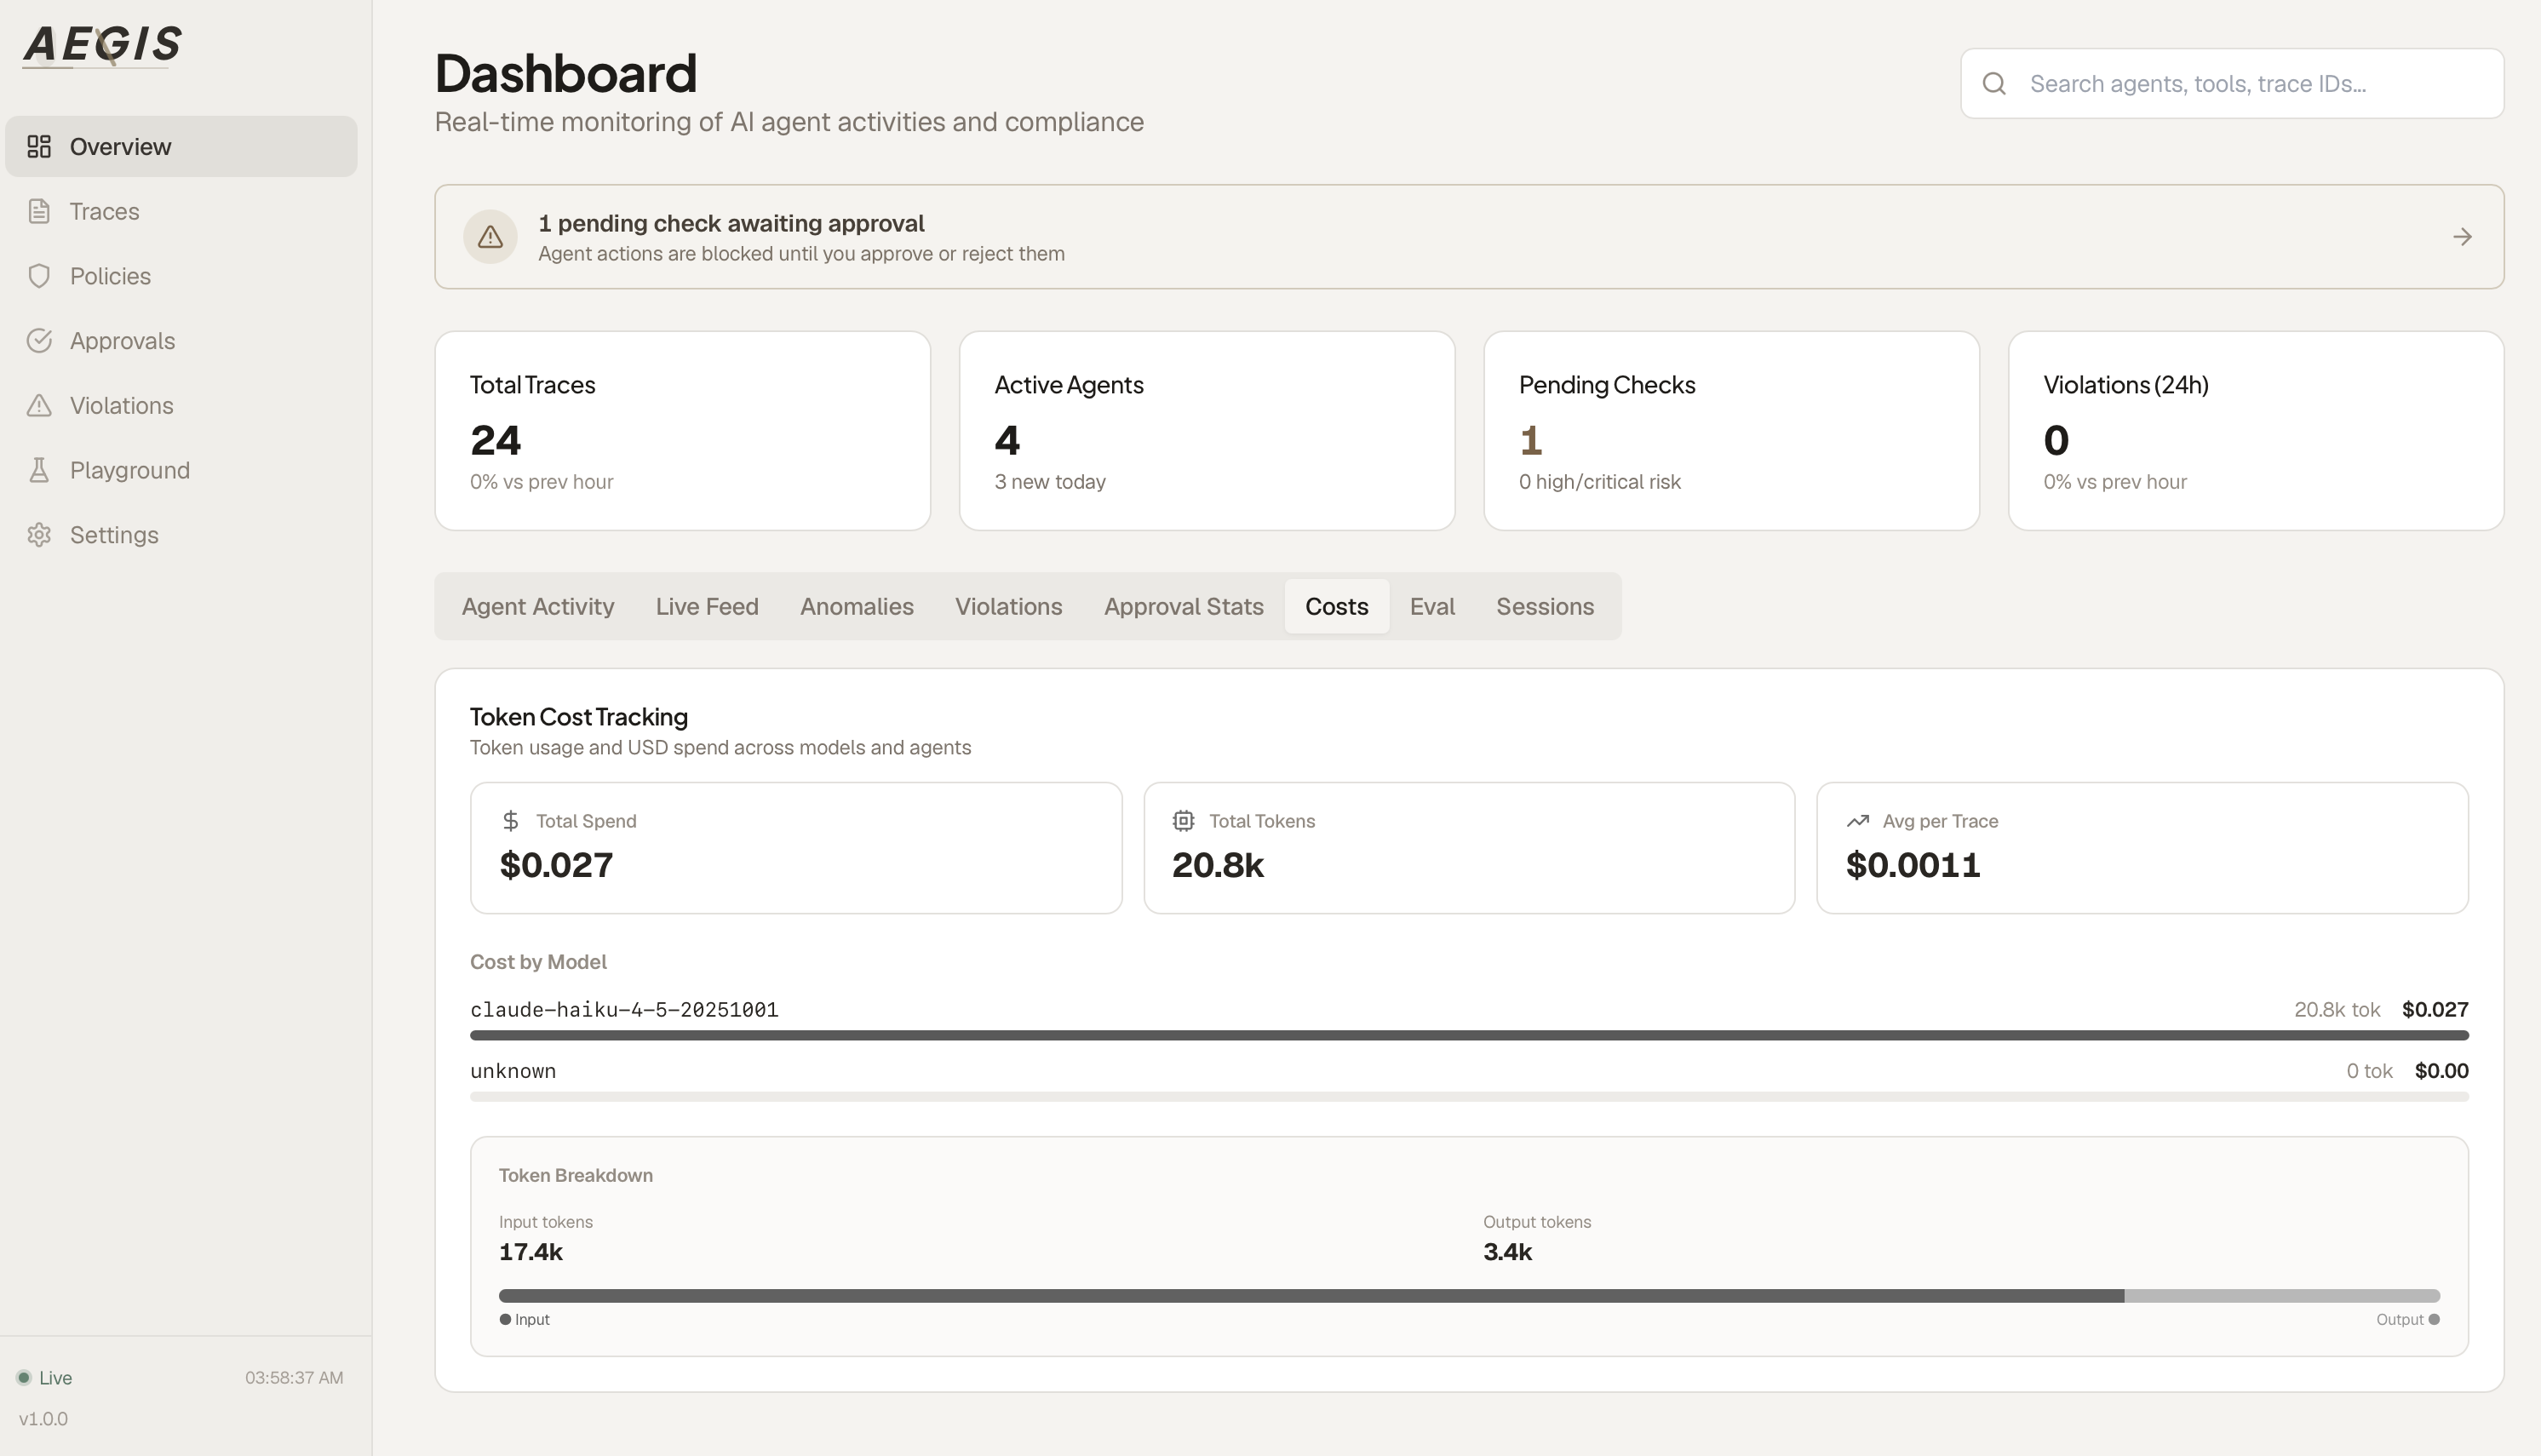The width and height of the screenshot is (2541, 1456).
Task: Open Settings with the gear icon
Action: (x=40, y=534)
